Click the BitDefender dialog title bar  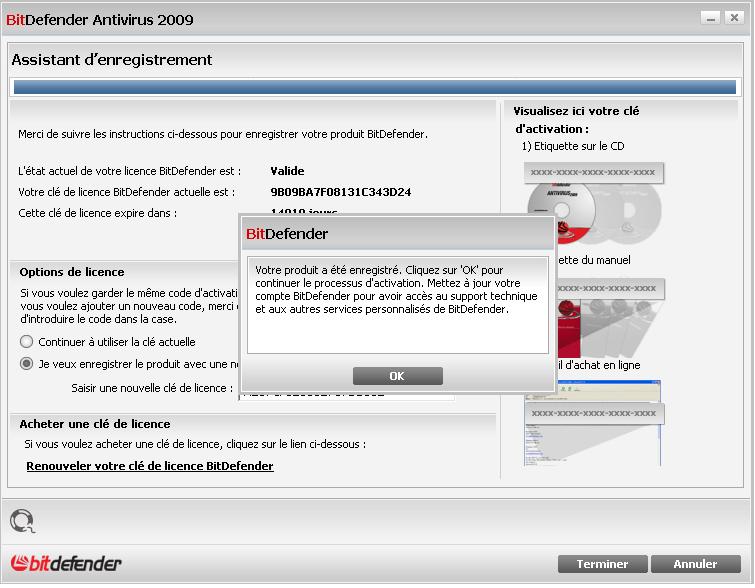click(x=397, y=234)
